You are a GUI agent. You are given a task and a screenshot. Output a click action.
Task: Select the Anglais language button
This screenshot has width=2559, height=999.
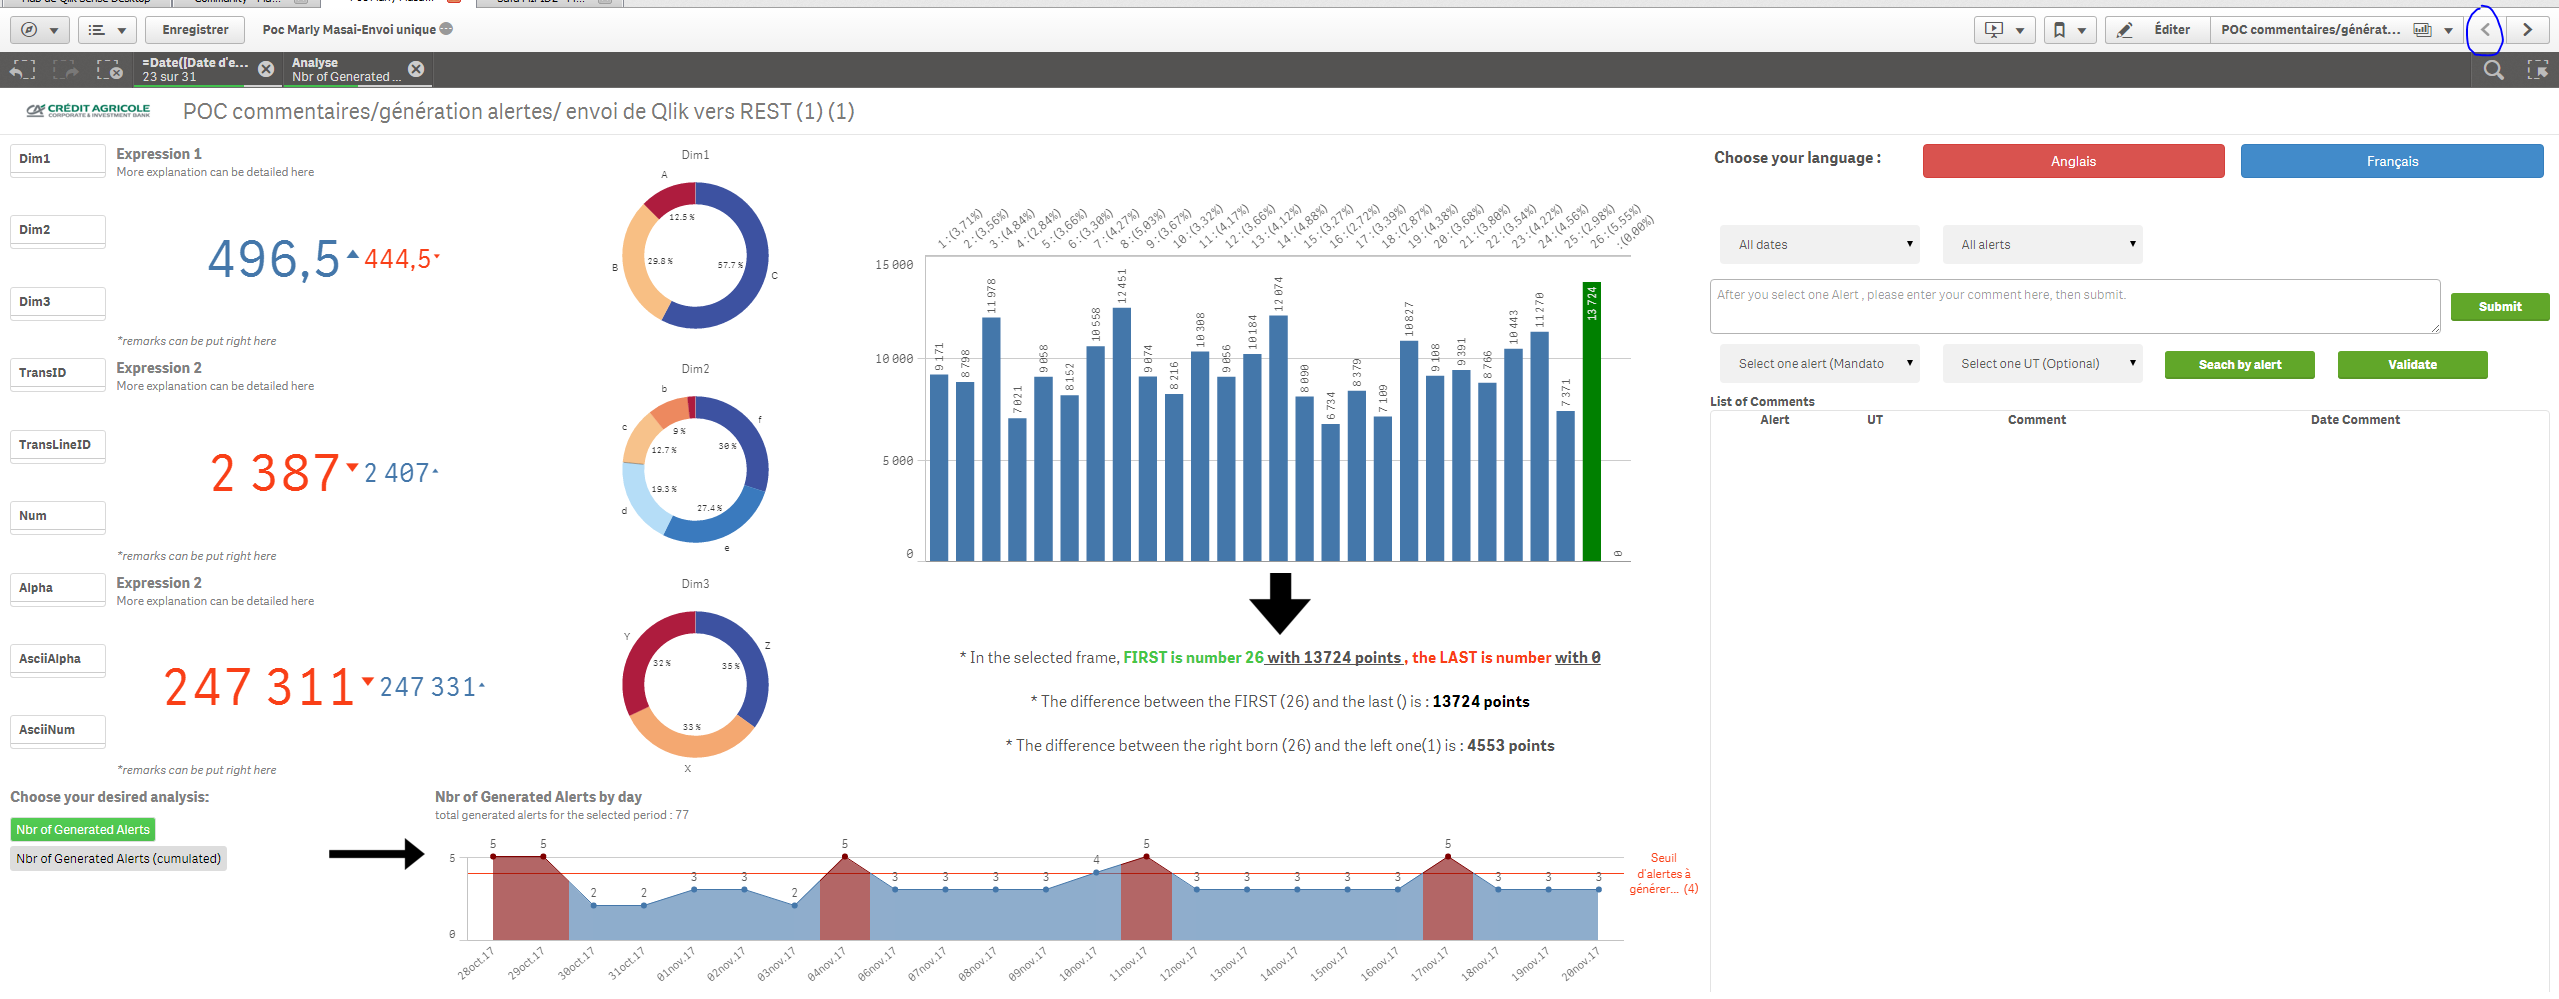point(2073,161)
